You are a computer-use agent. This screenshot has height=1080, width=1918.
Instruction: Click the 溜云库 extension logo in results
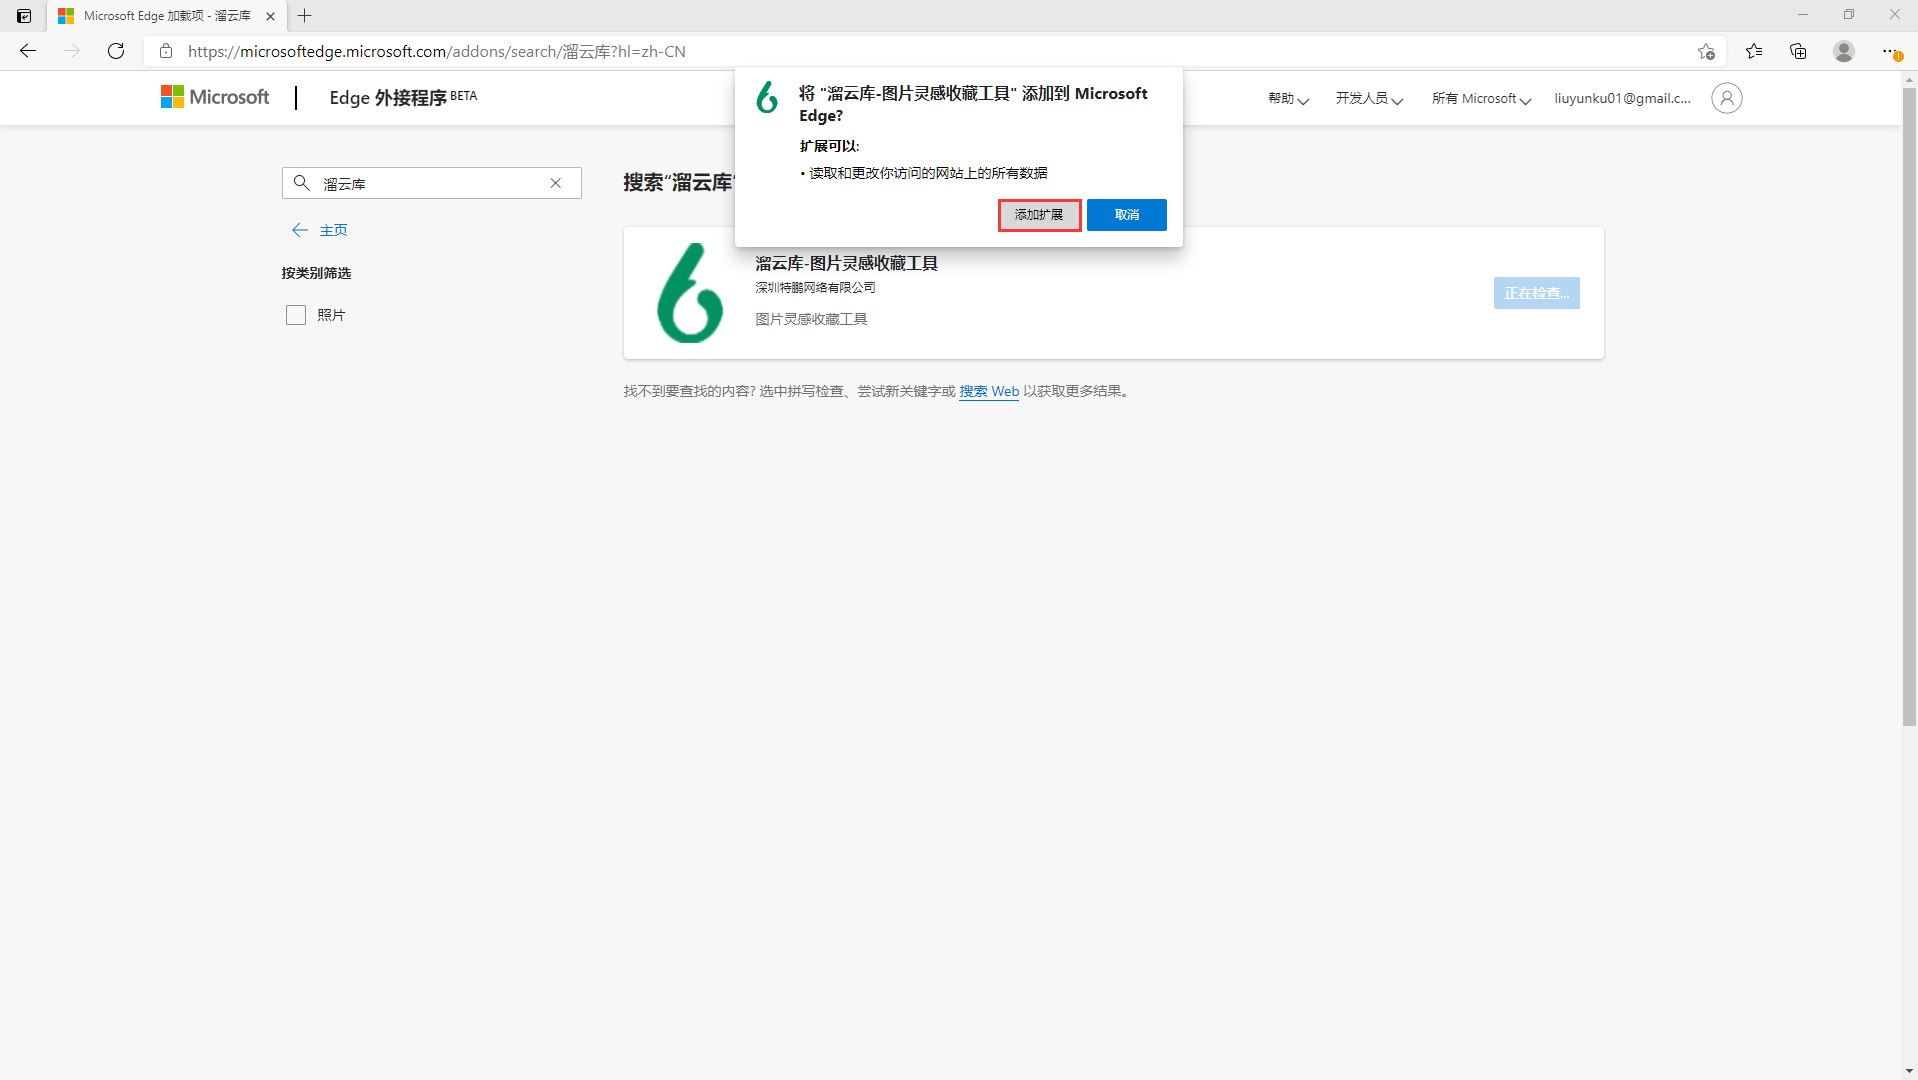coord(690,293)
